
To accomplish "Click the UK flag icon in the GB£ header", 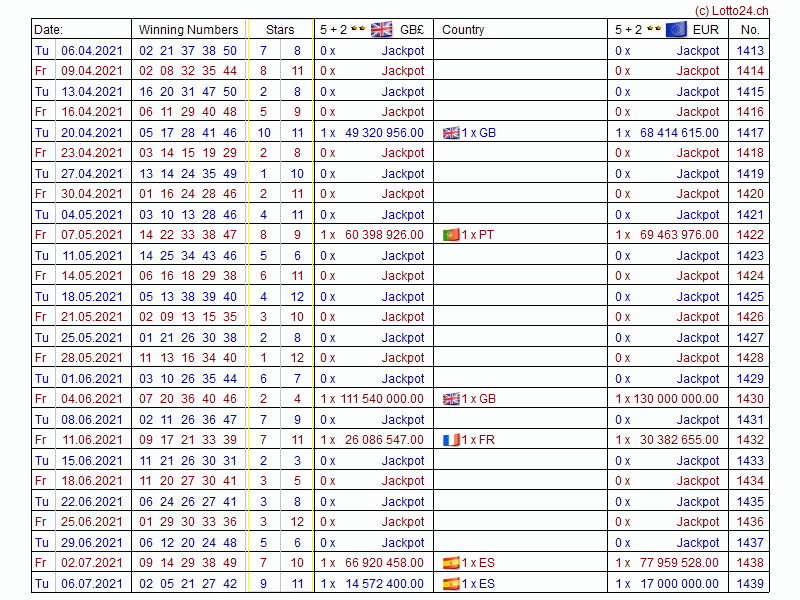I will point(382,29).
